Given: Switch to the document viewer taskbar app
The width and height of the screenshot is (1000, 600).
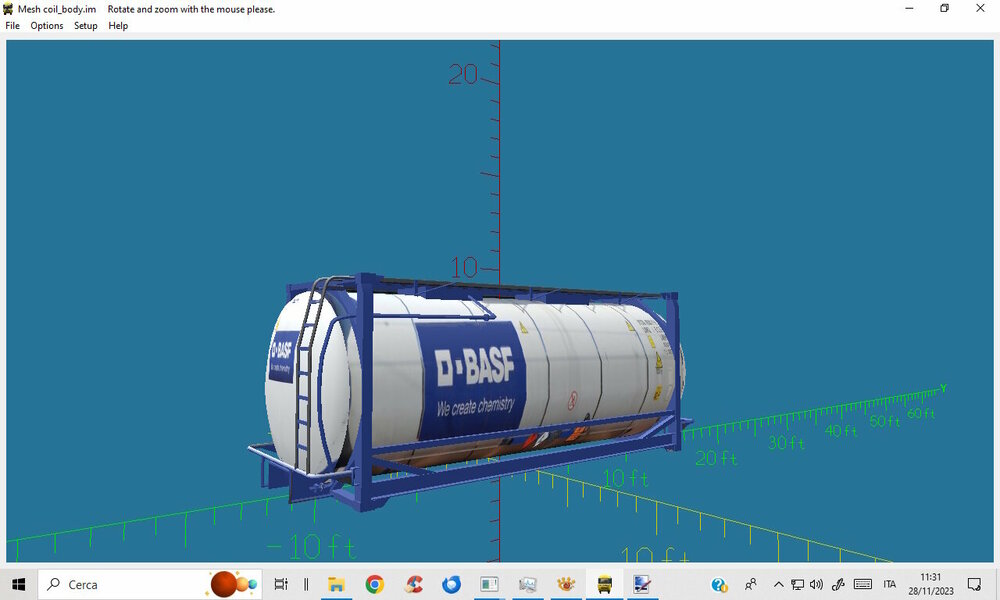Looking at the screenshot, I should 489,584.
